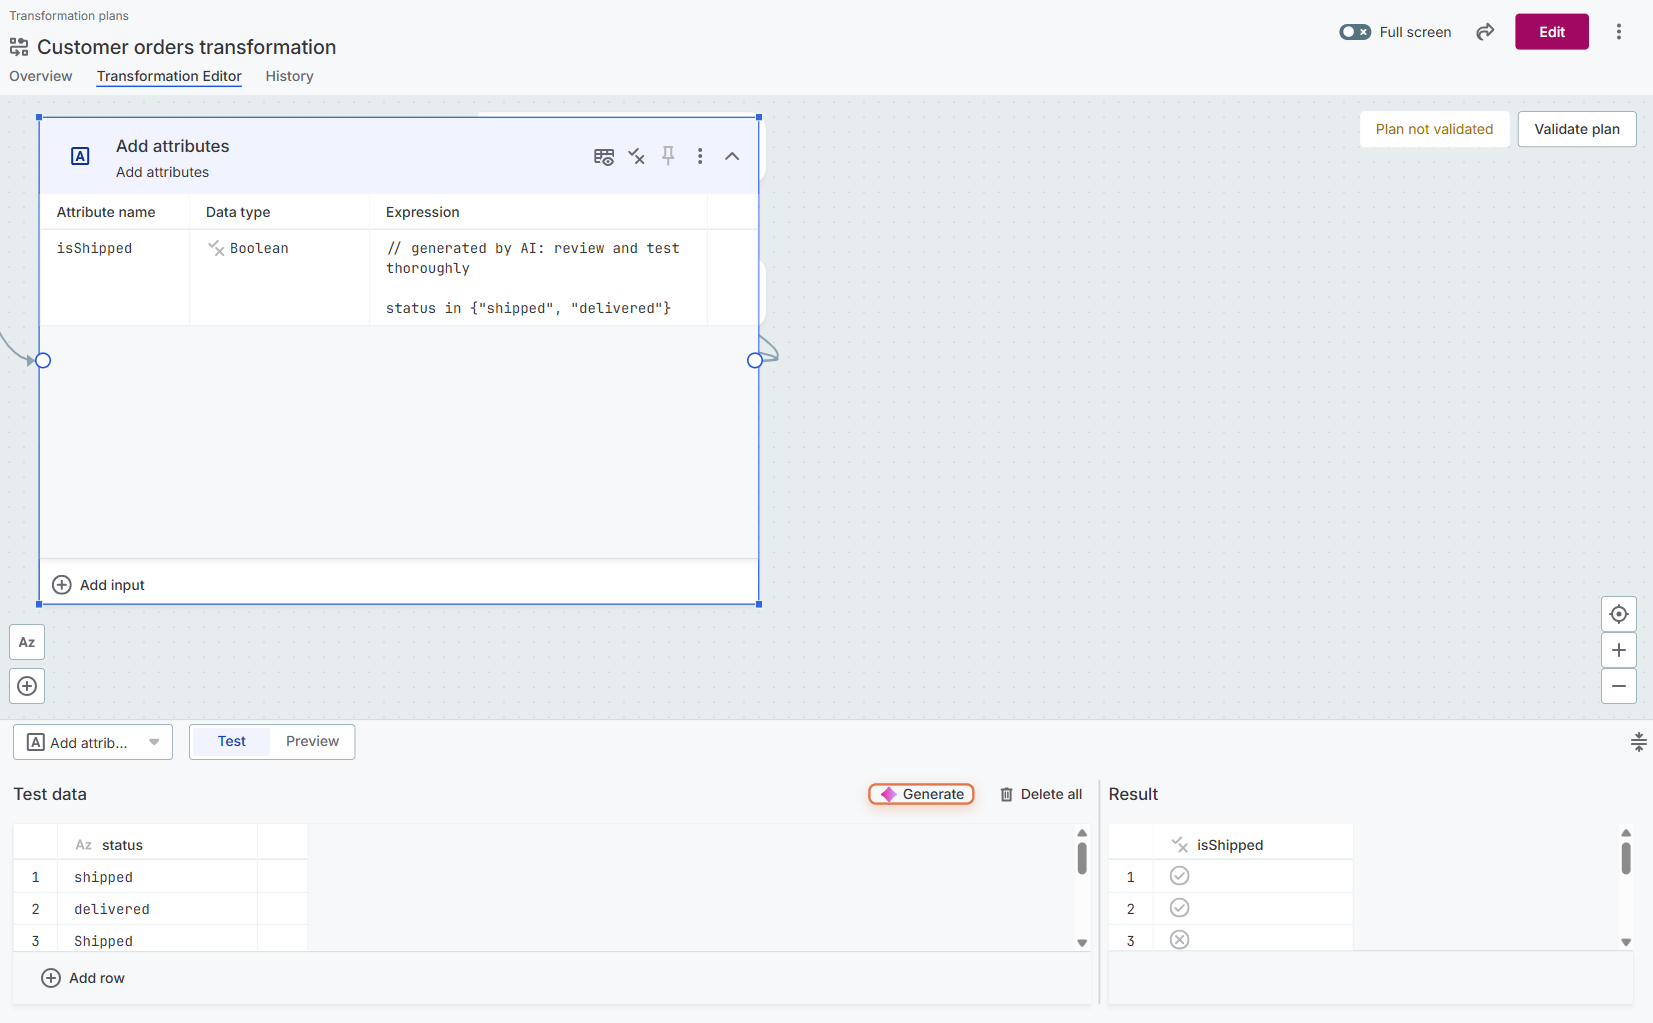The height and width of the screenshot is (1023, 1653).
Task: Open the test data preview icon on Add attributes node
Action: 604,156
